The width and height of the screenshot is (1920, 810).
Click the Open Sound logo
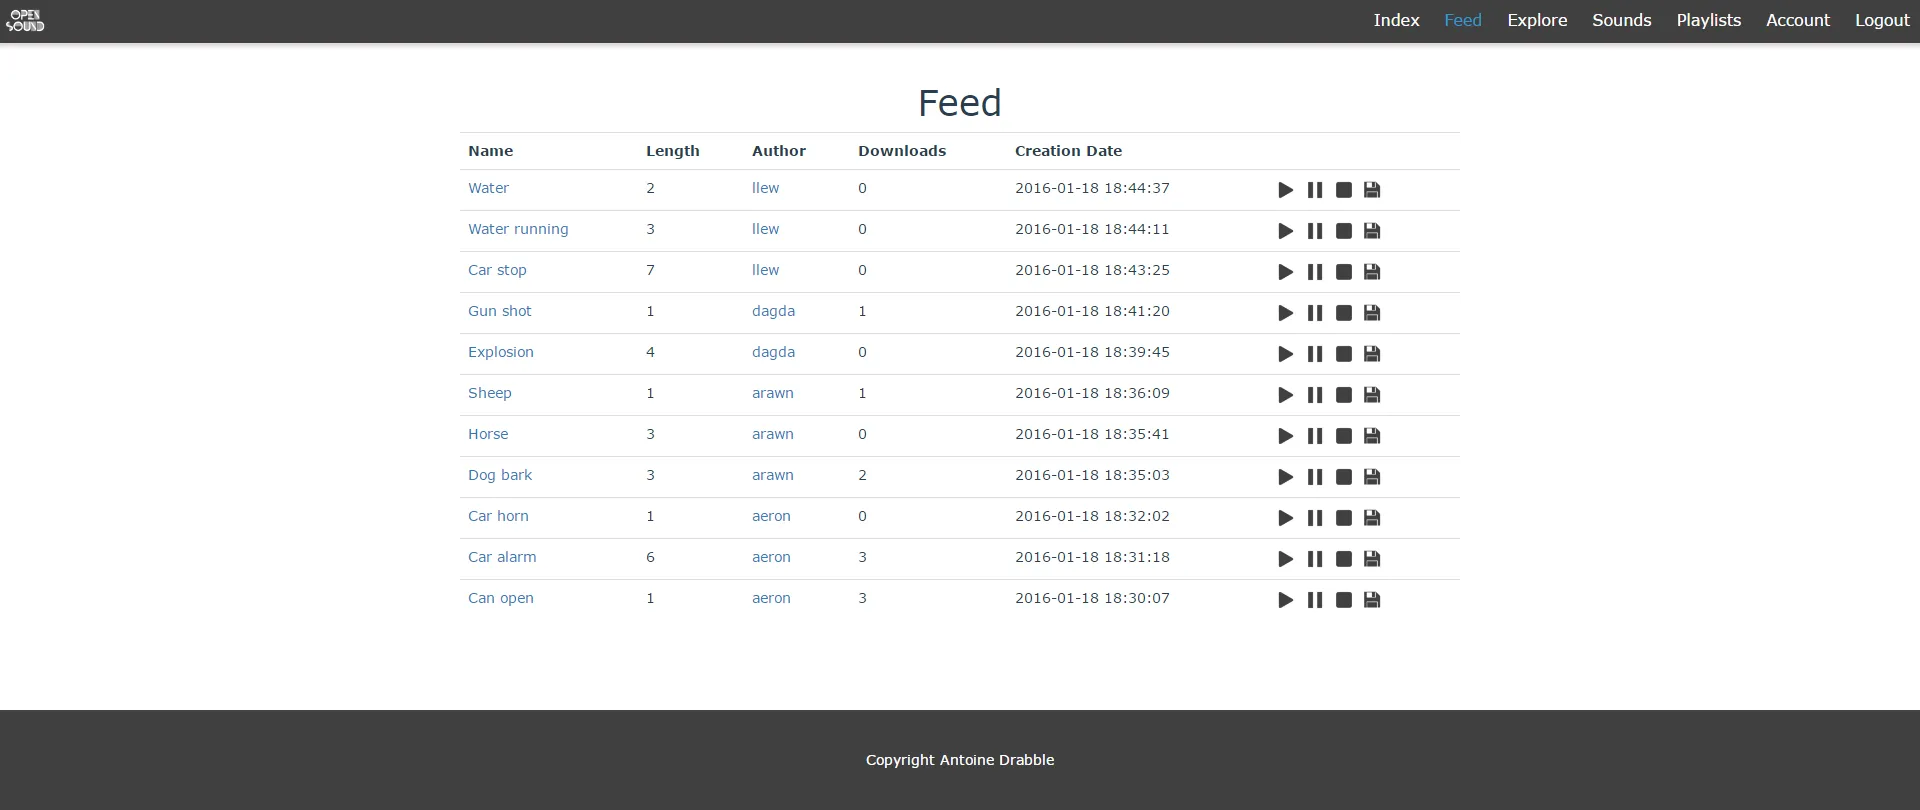(x=25, y=21)
